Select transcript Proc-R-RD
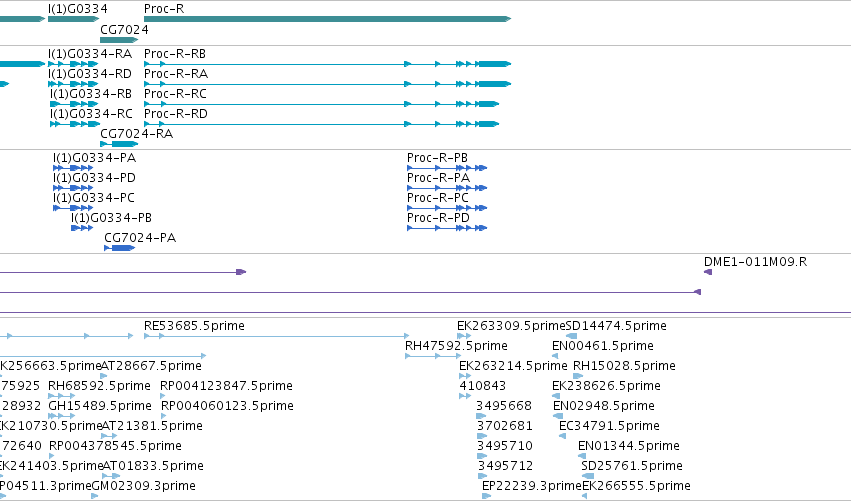 point(321,124)
